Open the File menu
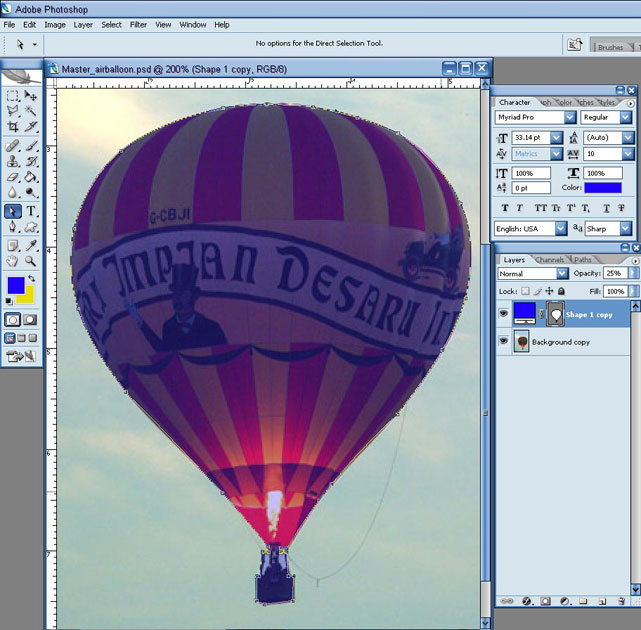Image resolution: width=641 pixels, height=630 pixels. click(9, 25)
